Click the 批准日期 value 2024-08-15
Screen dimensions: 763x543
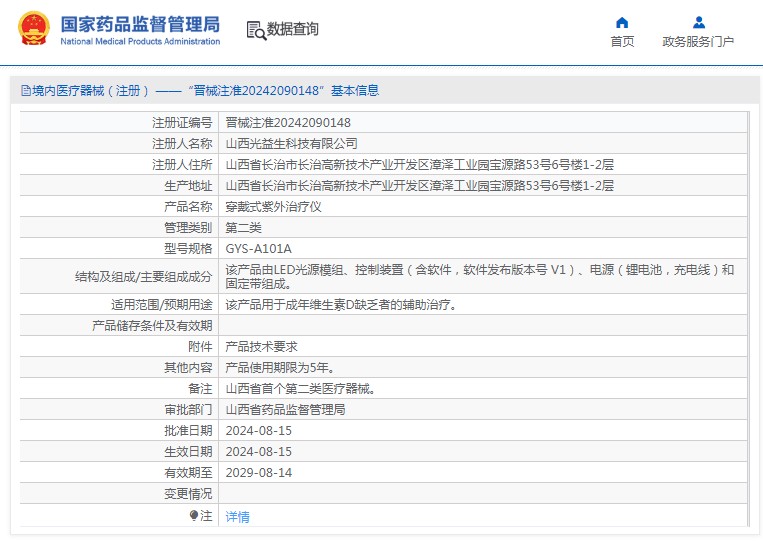point(258,431)
